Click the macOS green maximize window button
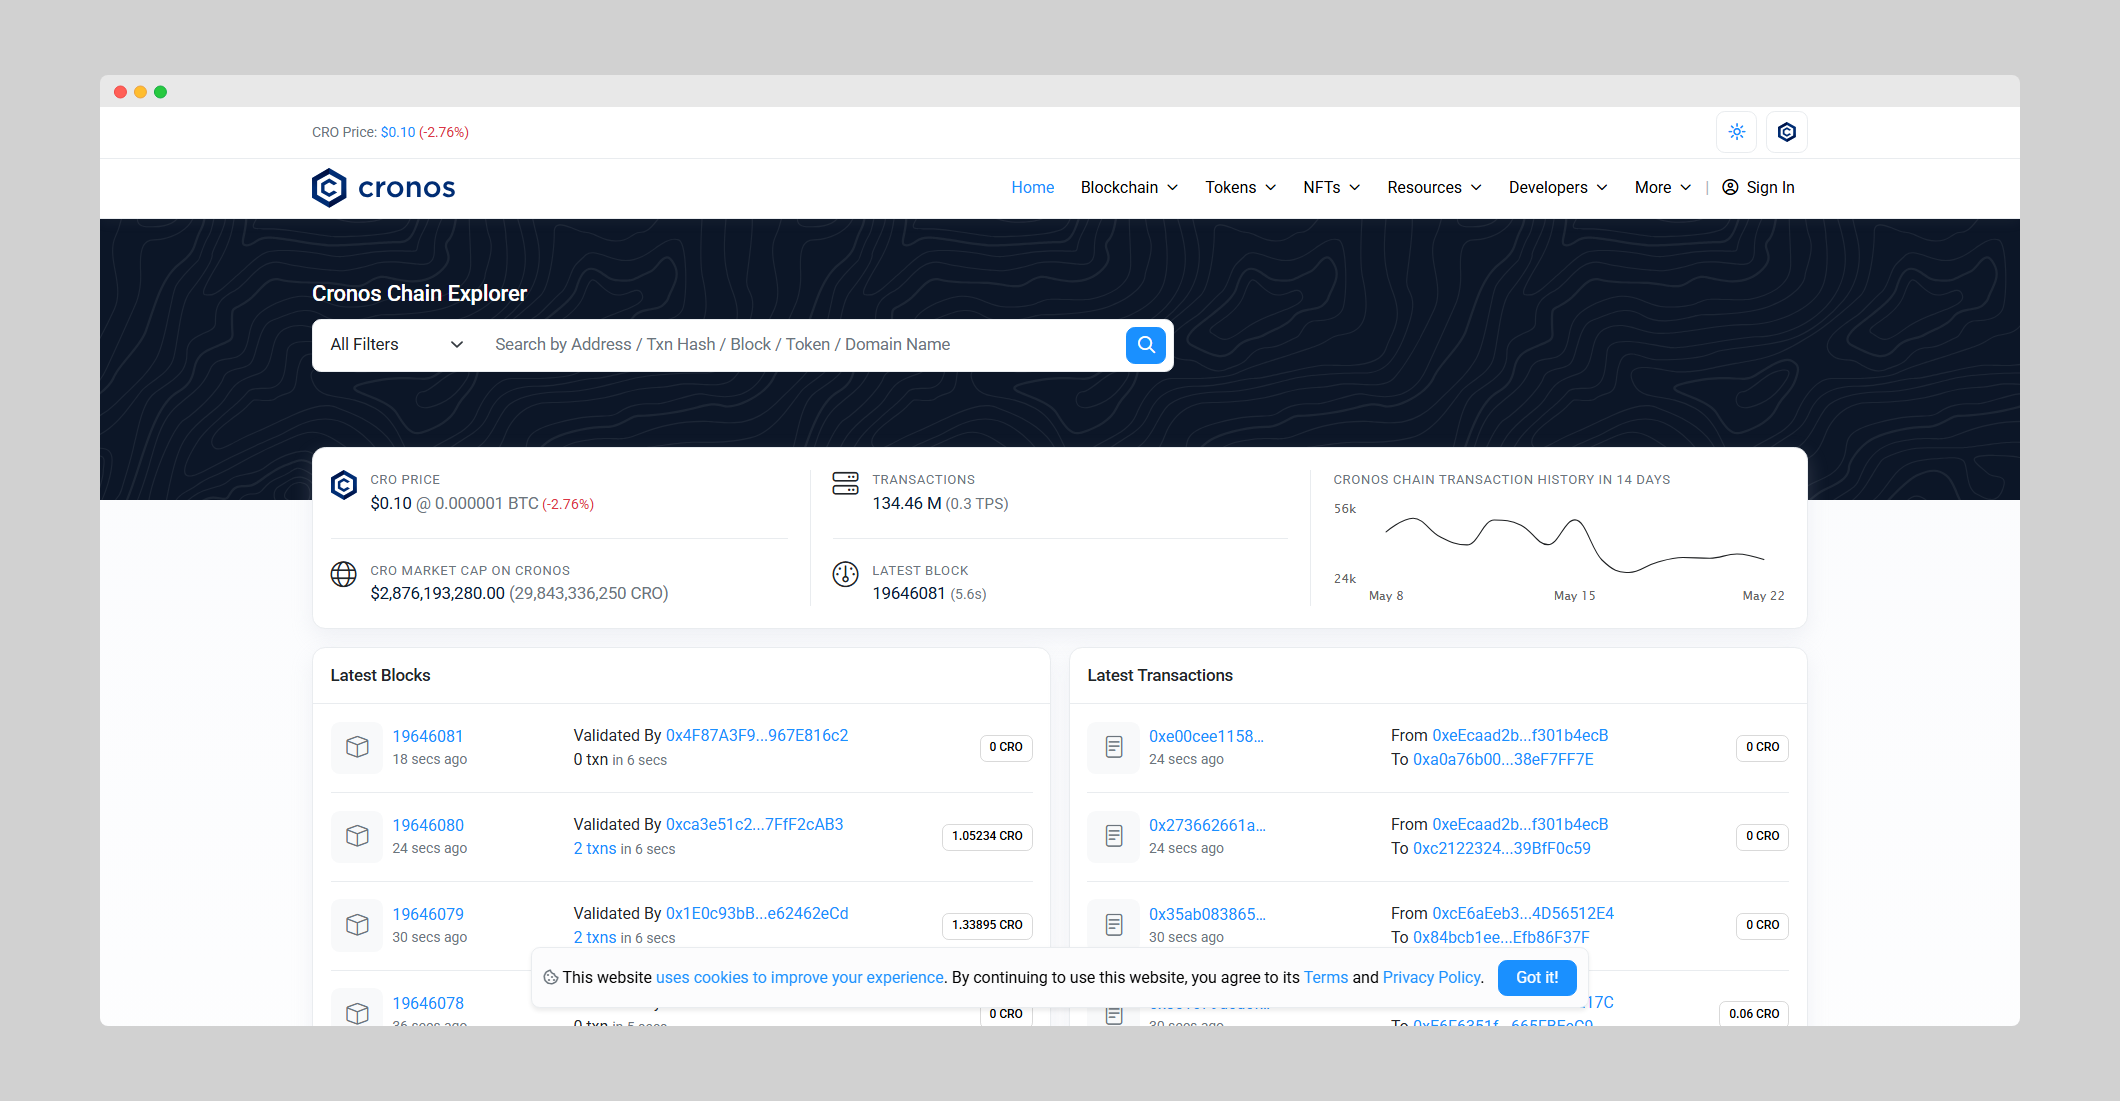 pyautogui.click(x=160, y=92)
